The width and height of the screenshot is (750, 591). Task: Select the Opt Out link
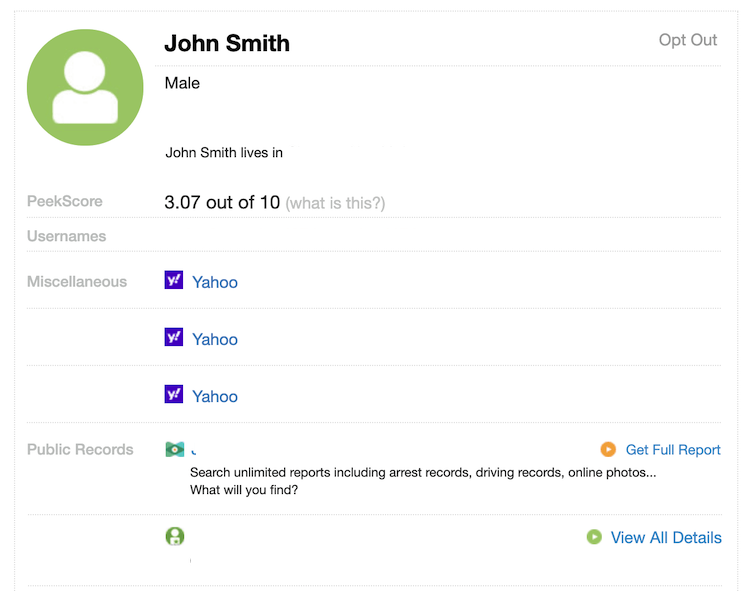[x=688, y=40]
